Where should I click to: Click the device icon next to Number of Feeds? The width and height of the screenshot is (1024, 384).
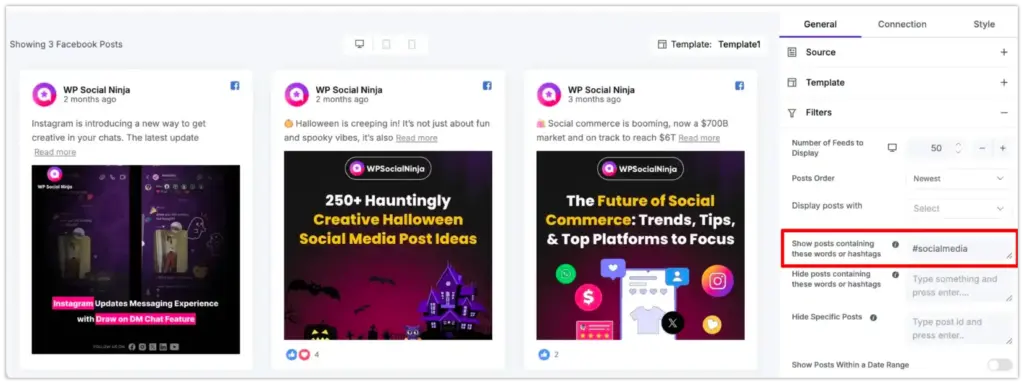point(892,148)
